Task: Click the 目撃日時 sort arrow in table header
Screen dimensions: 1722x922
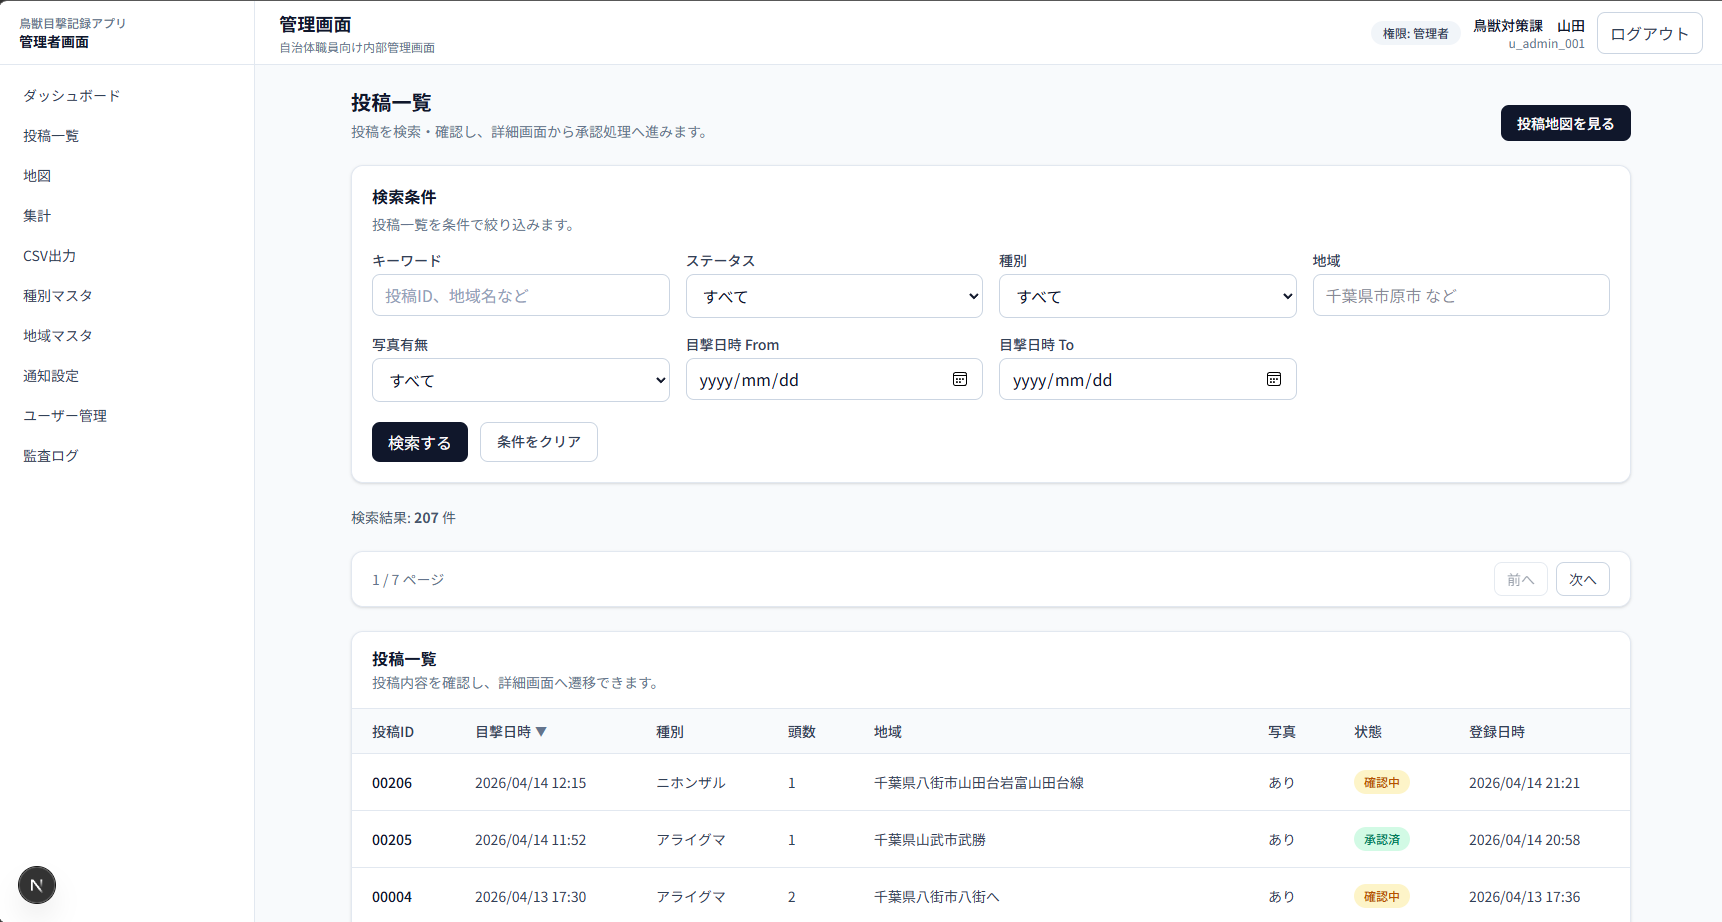Action: pos(541,732)
